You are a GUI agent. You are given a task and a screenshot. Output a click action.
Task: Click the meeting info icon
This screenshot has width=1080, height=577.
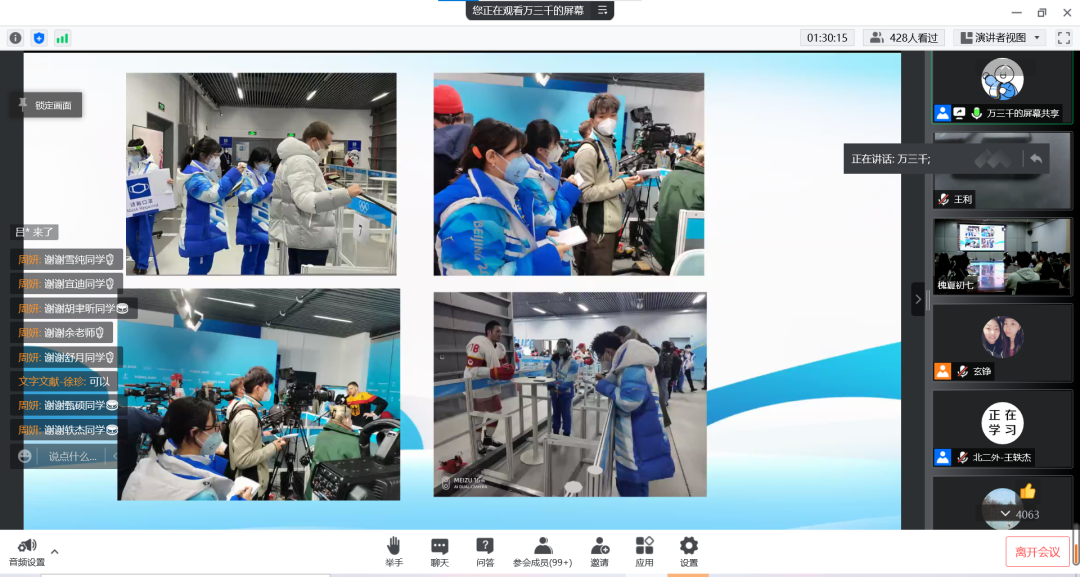tap(15, 38)
